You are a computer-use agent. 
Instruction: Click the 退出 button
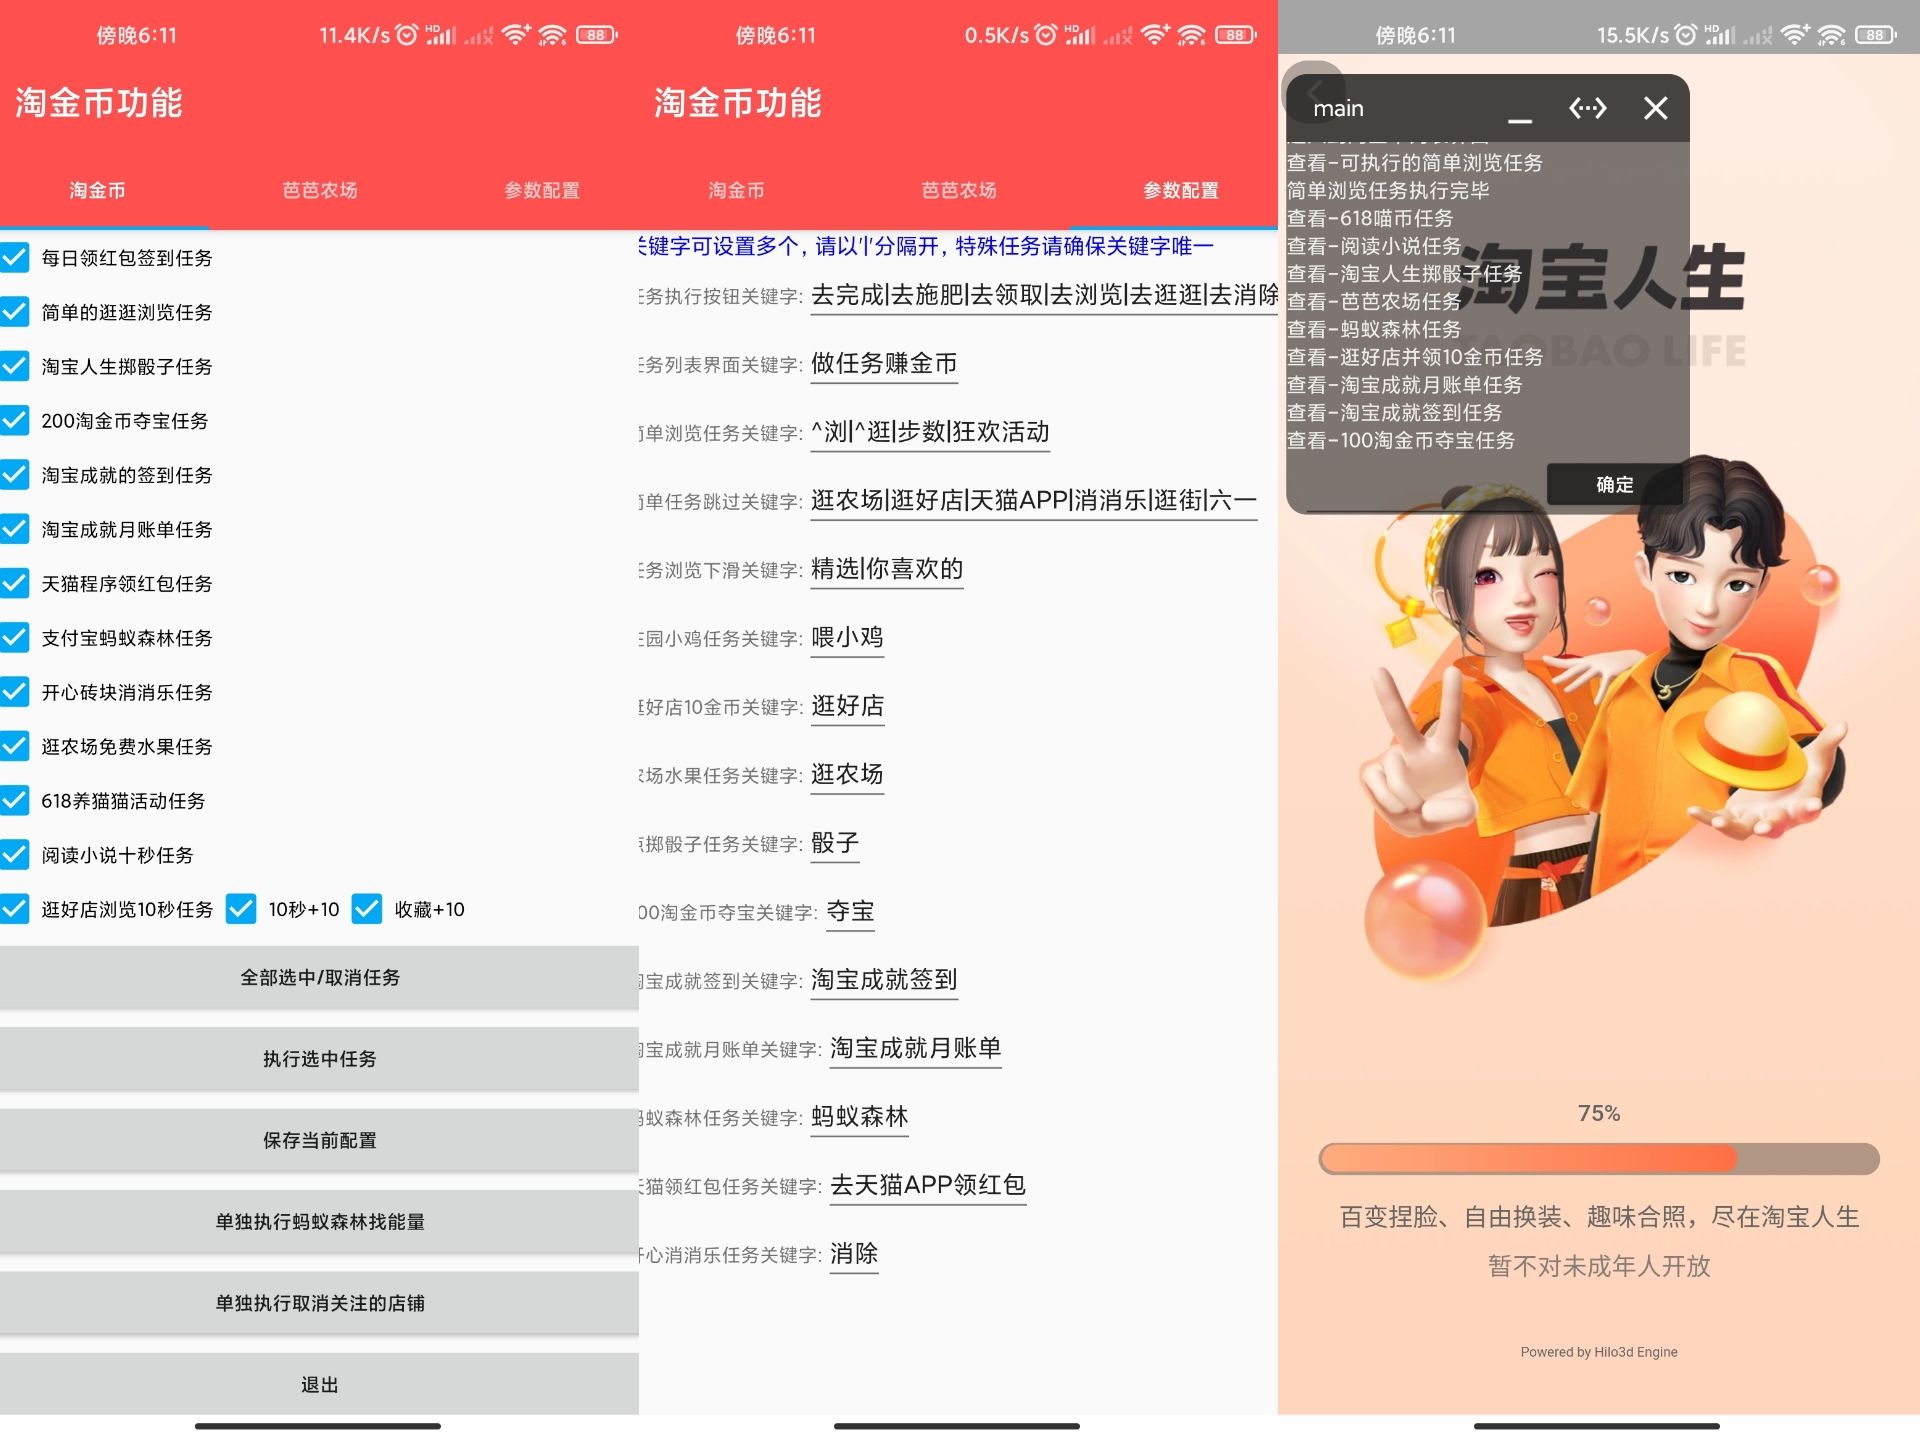pyautogui.click(x=320, y=1384)
